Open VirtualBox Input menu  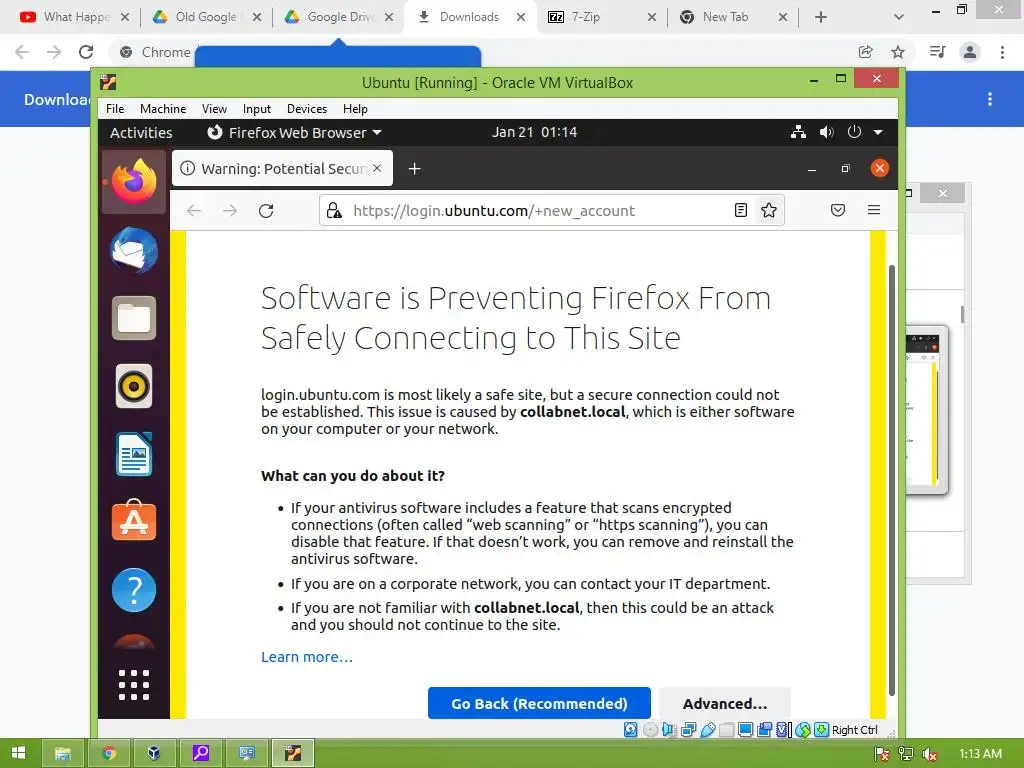coord(257,108)
